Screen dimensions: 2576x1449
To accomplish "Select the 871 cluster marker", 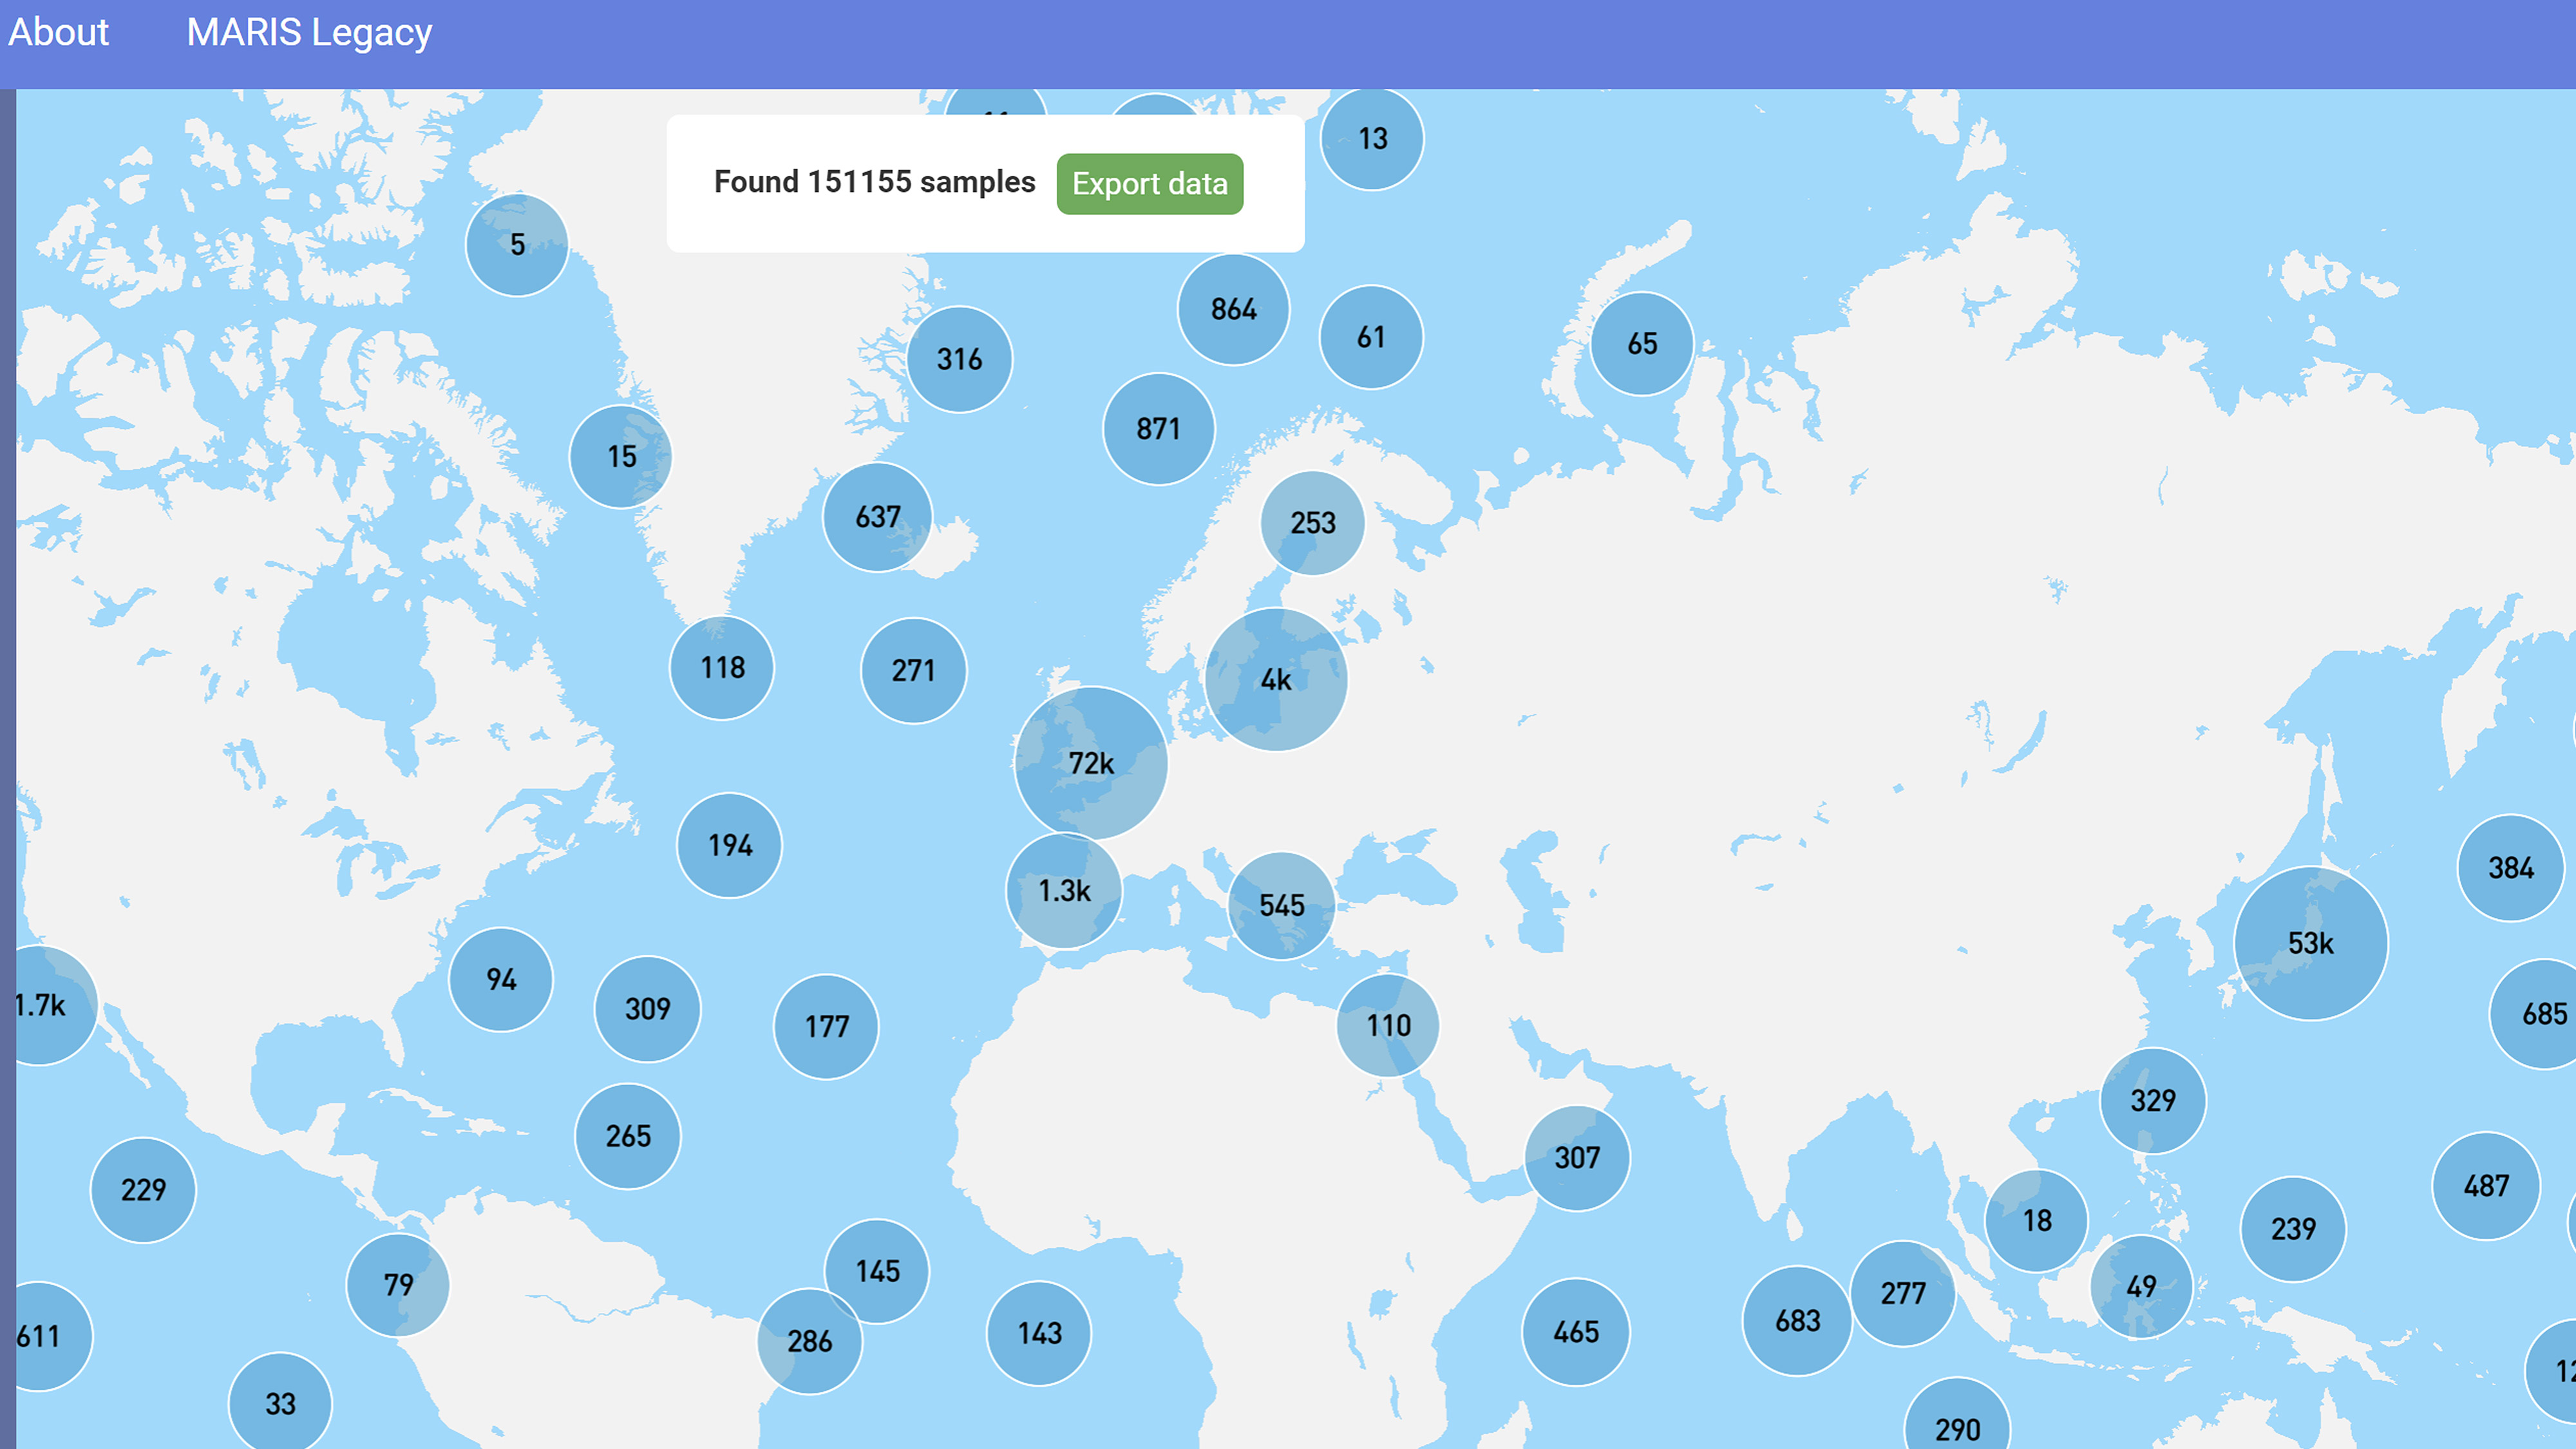I will tap(1158, 429).
